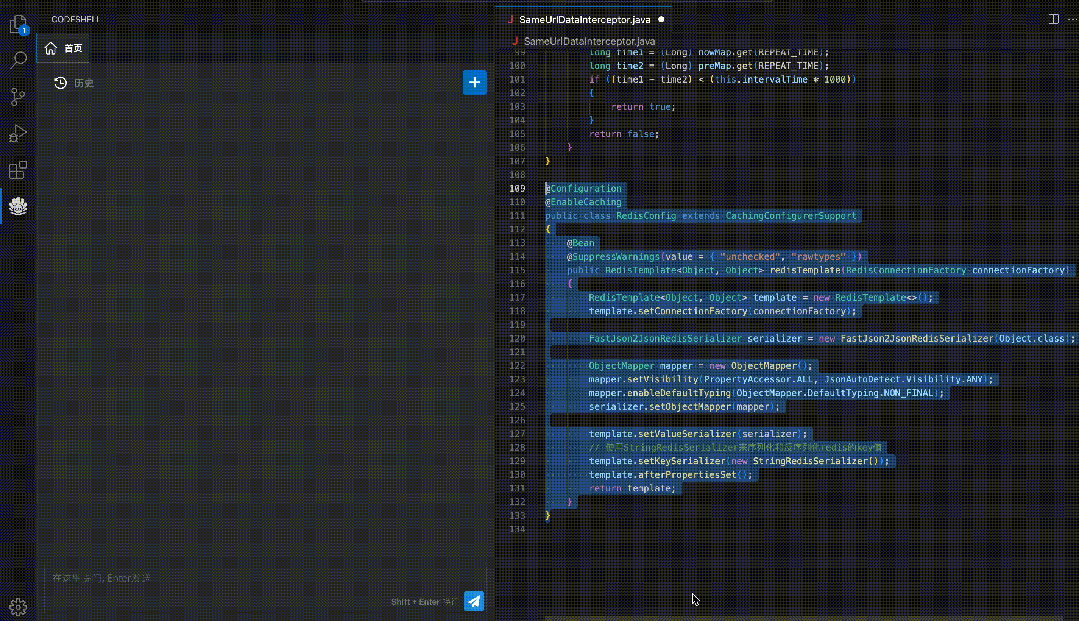Click the SameUrlDataInterceptor.java breadcrumb
The width and height of the screenshot is (1079, 621).
(x=589, y=41)
